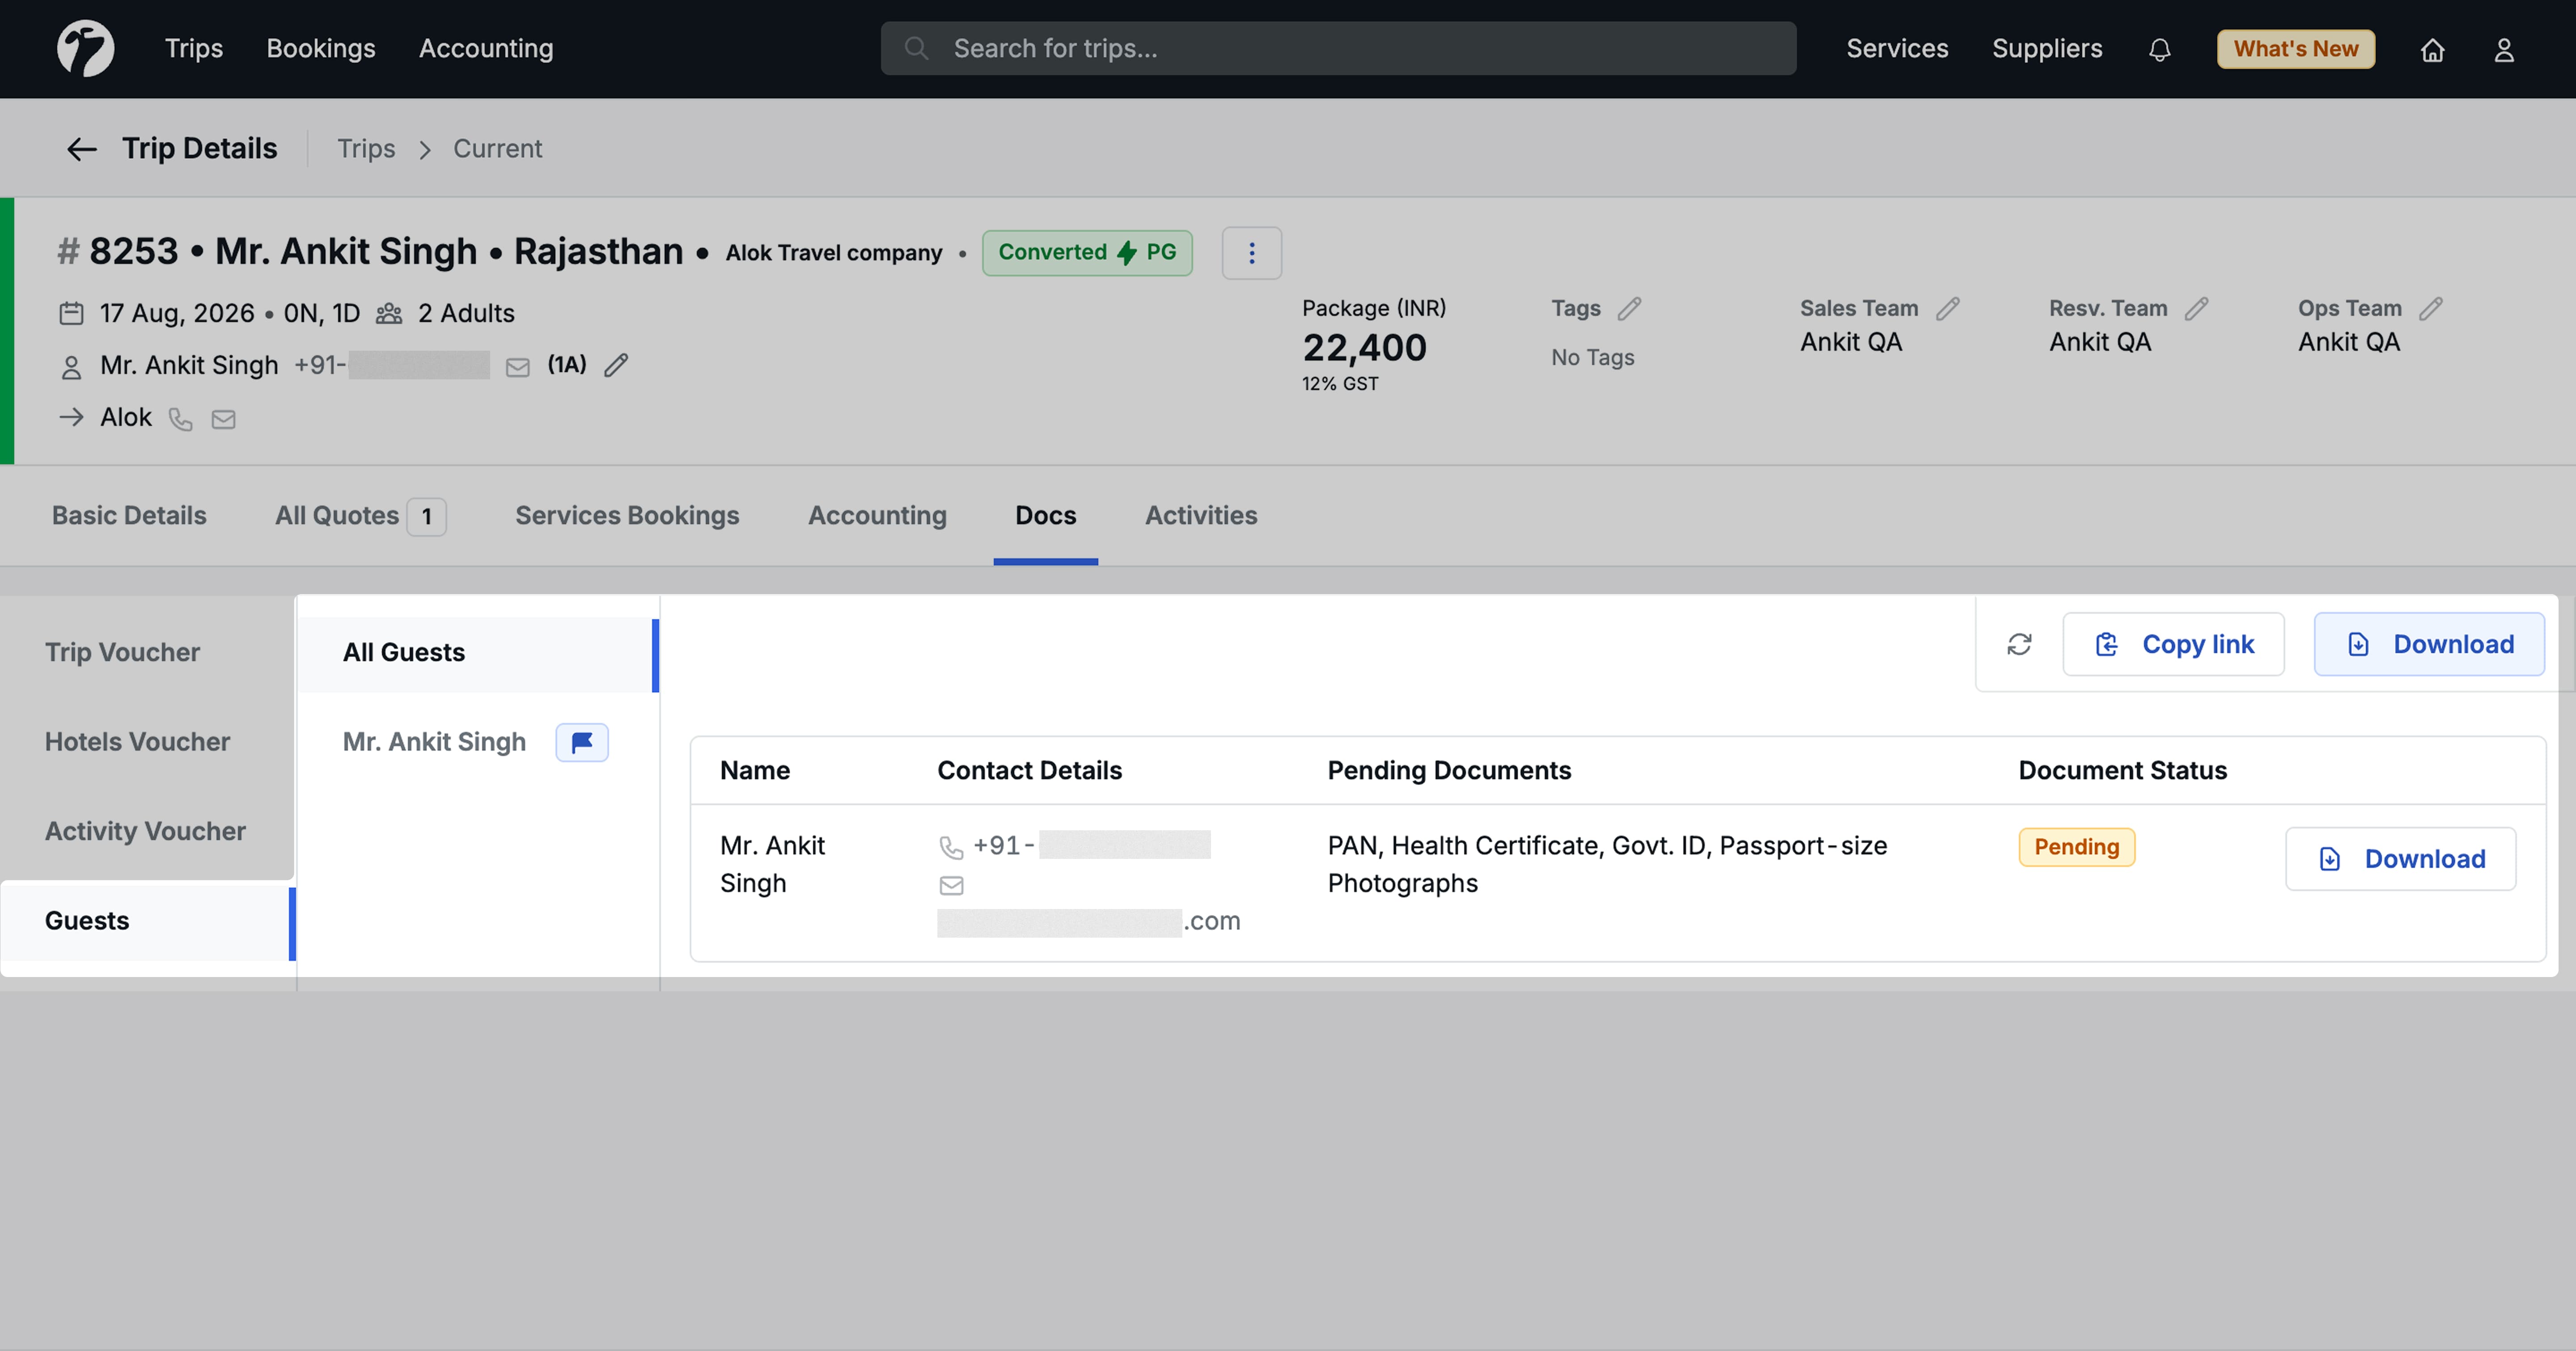2576x1351 pixels.
Task: Open Activity Voucher section
Action: [145, 831]
